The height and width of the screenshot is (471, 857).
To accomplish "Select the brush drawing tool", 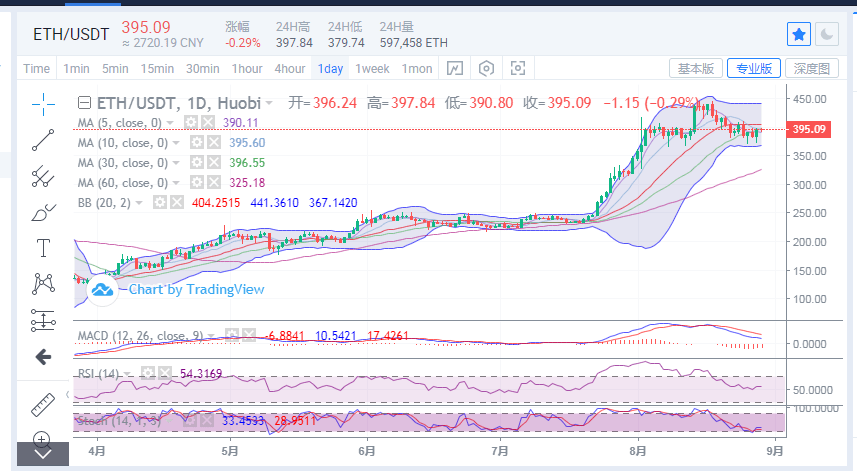I will pos(43,213).
